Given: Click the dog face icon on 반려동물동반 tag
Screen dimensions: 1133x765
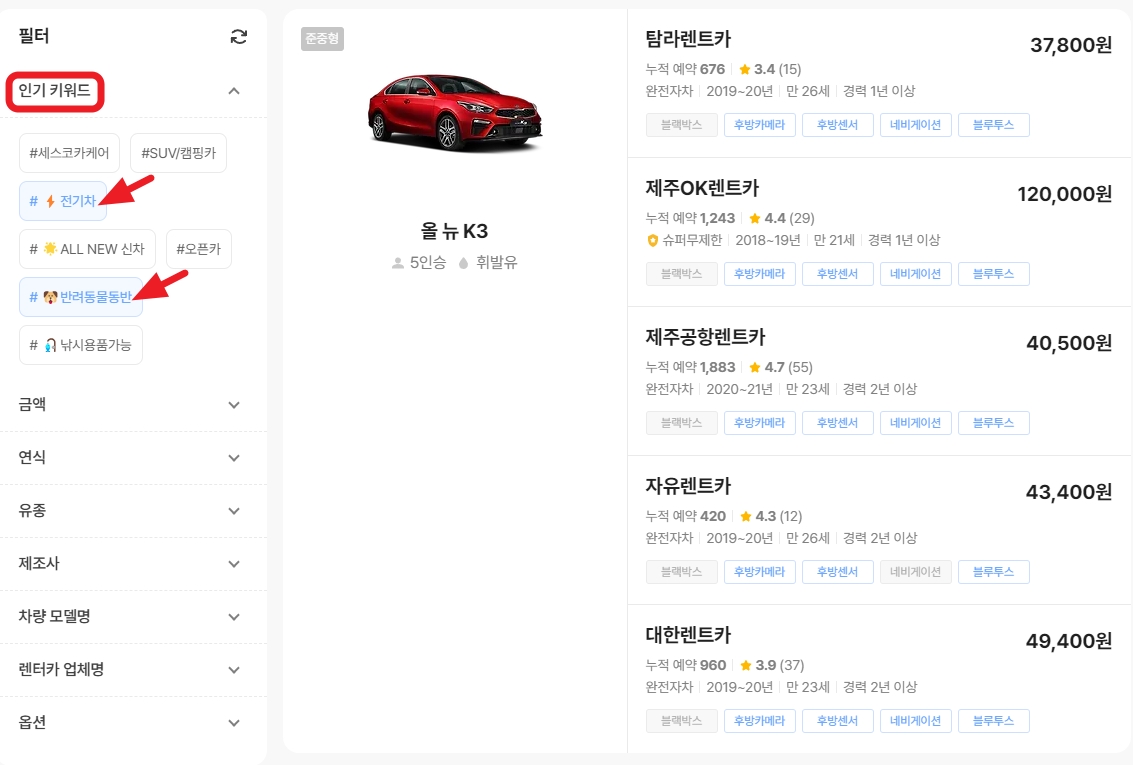Looking at the screenshot, I should point(51,296).
